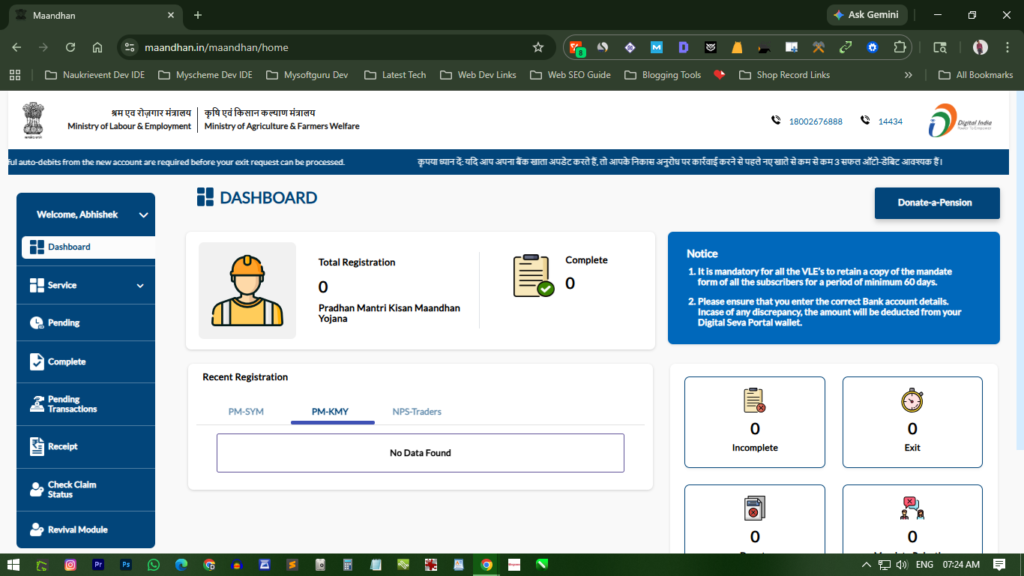Switch to the PM-SYM tab
The height and width of the screenshot is (576, 1024).
pyautogui.click(x=246, y=412)
